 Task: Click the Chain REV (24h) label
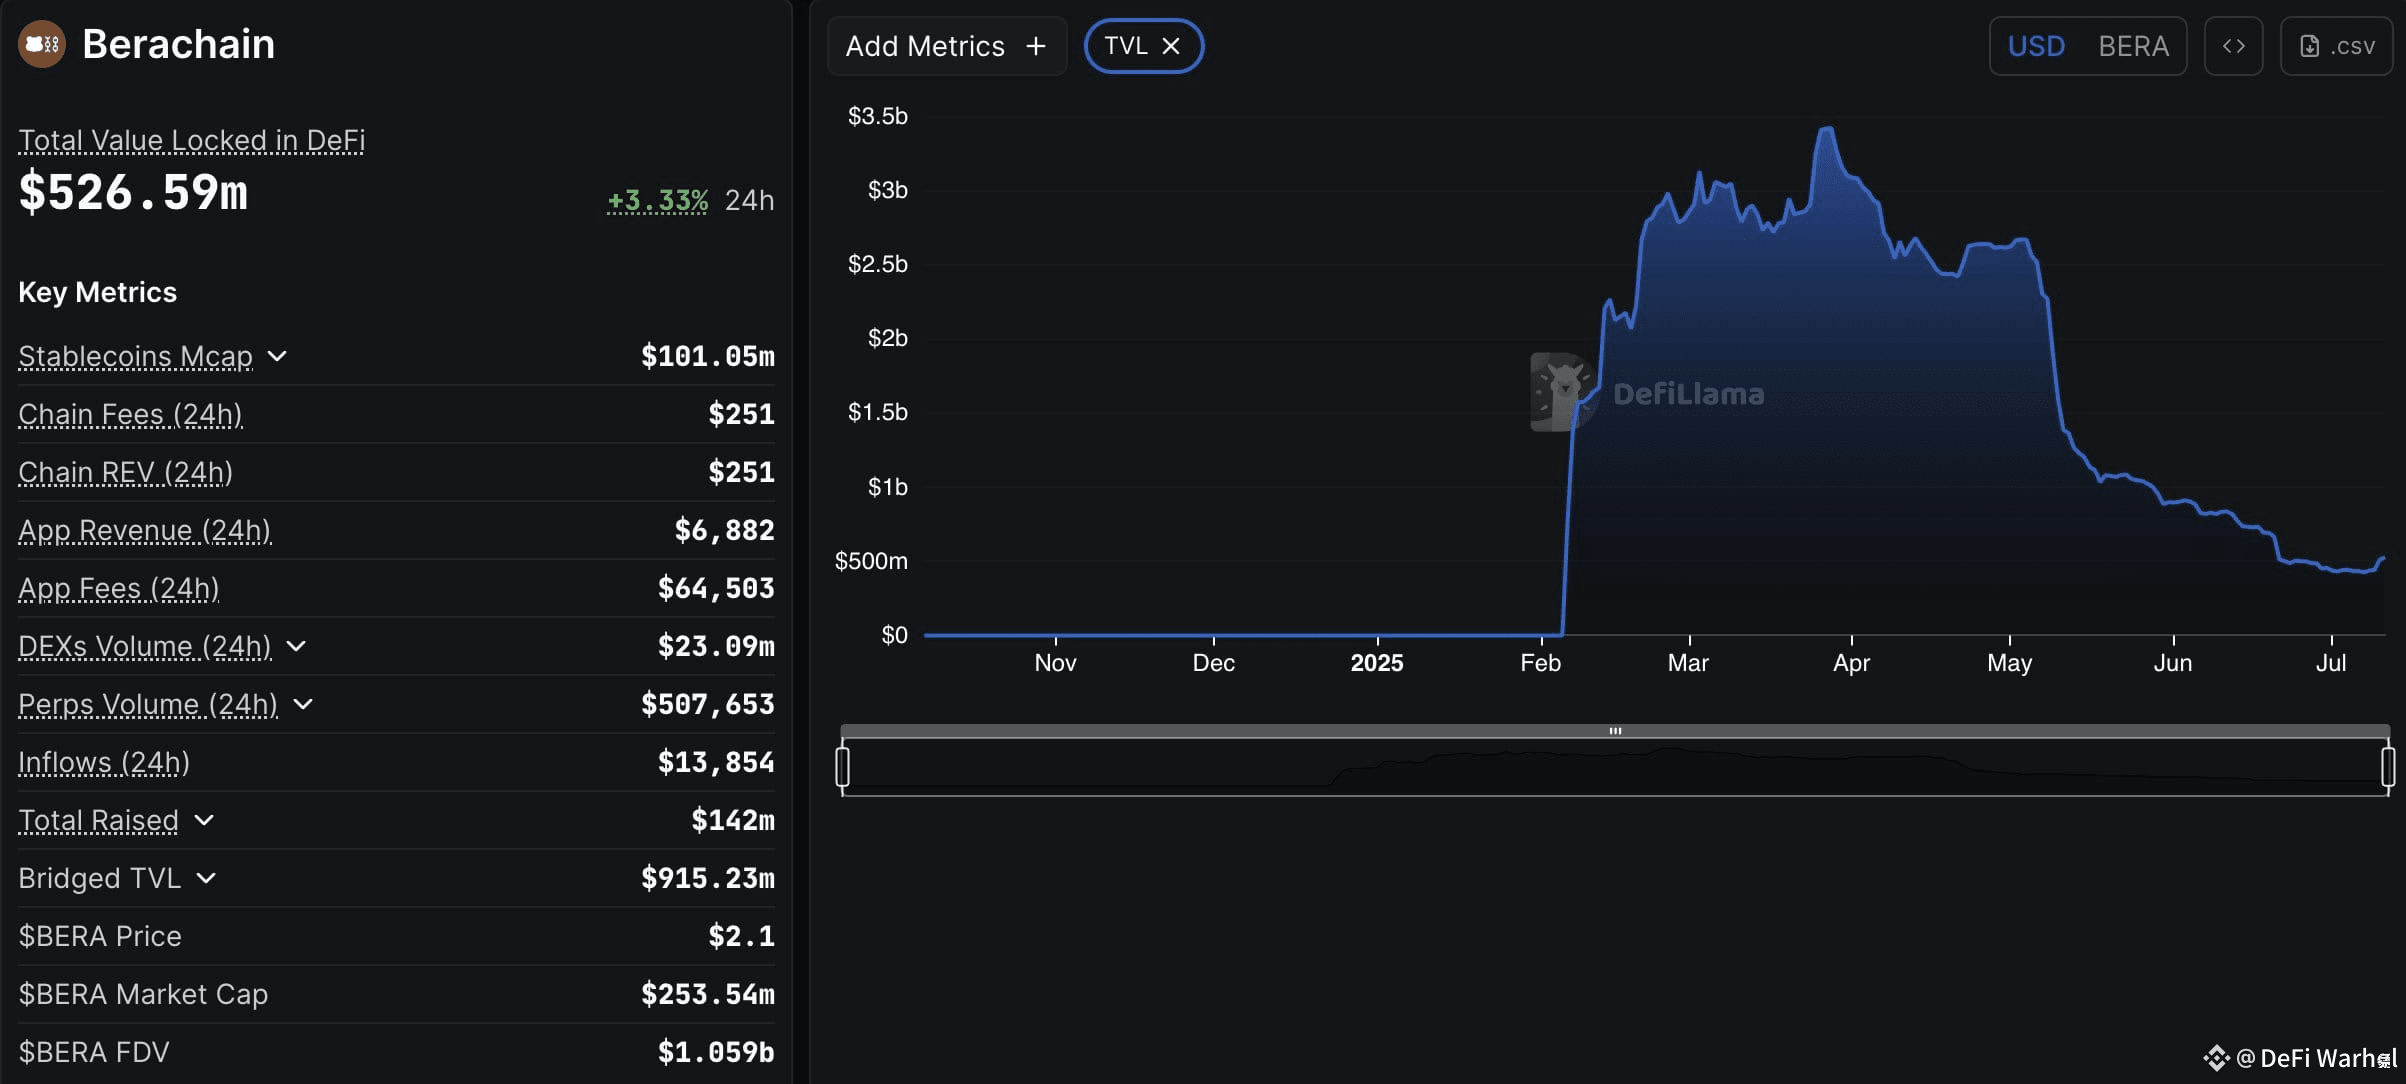(x=125, y=472)
